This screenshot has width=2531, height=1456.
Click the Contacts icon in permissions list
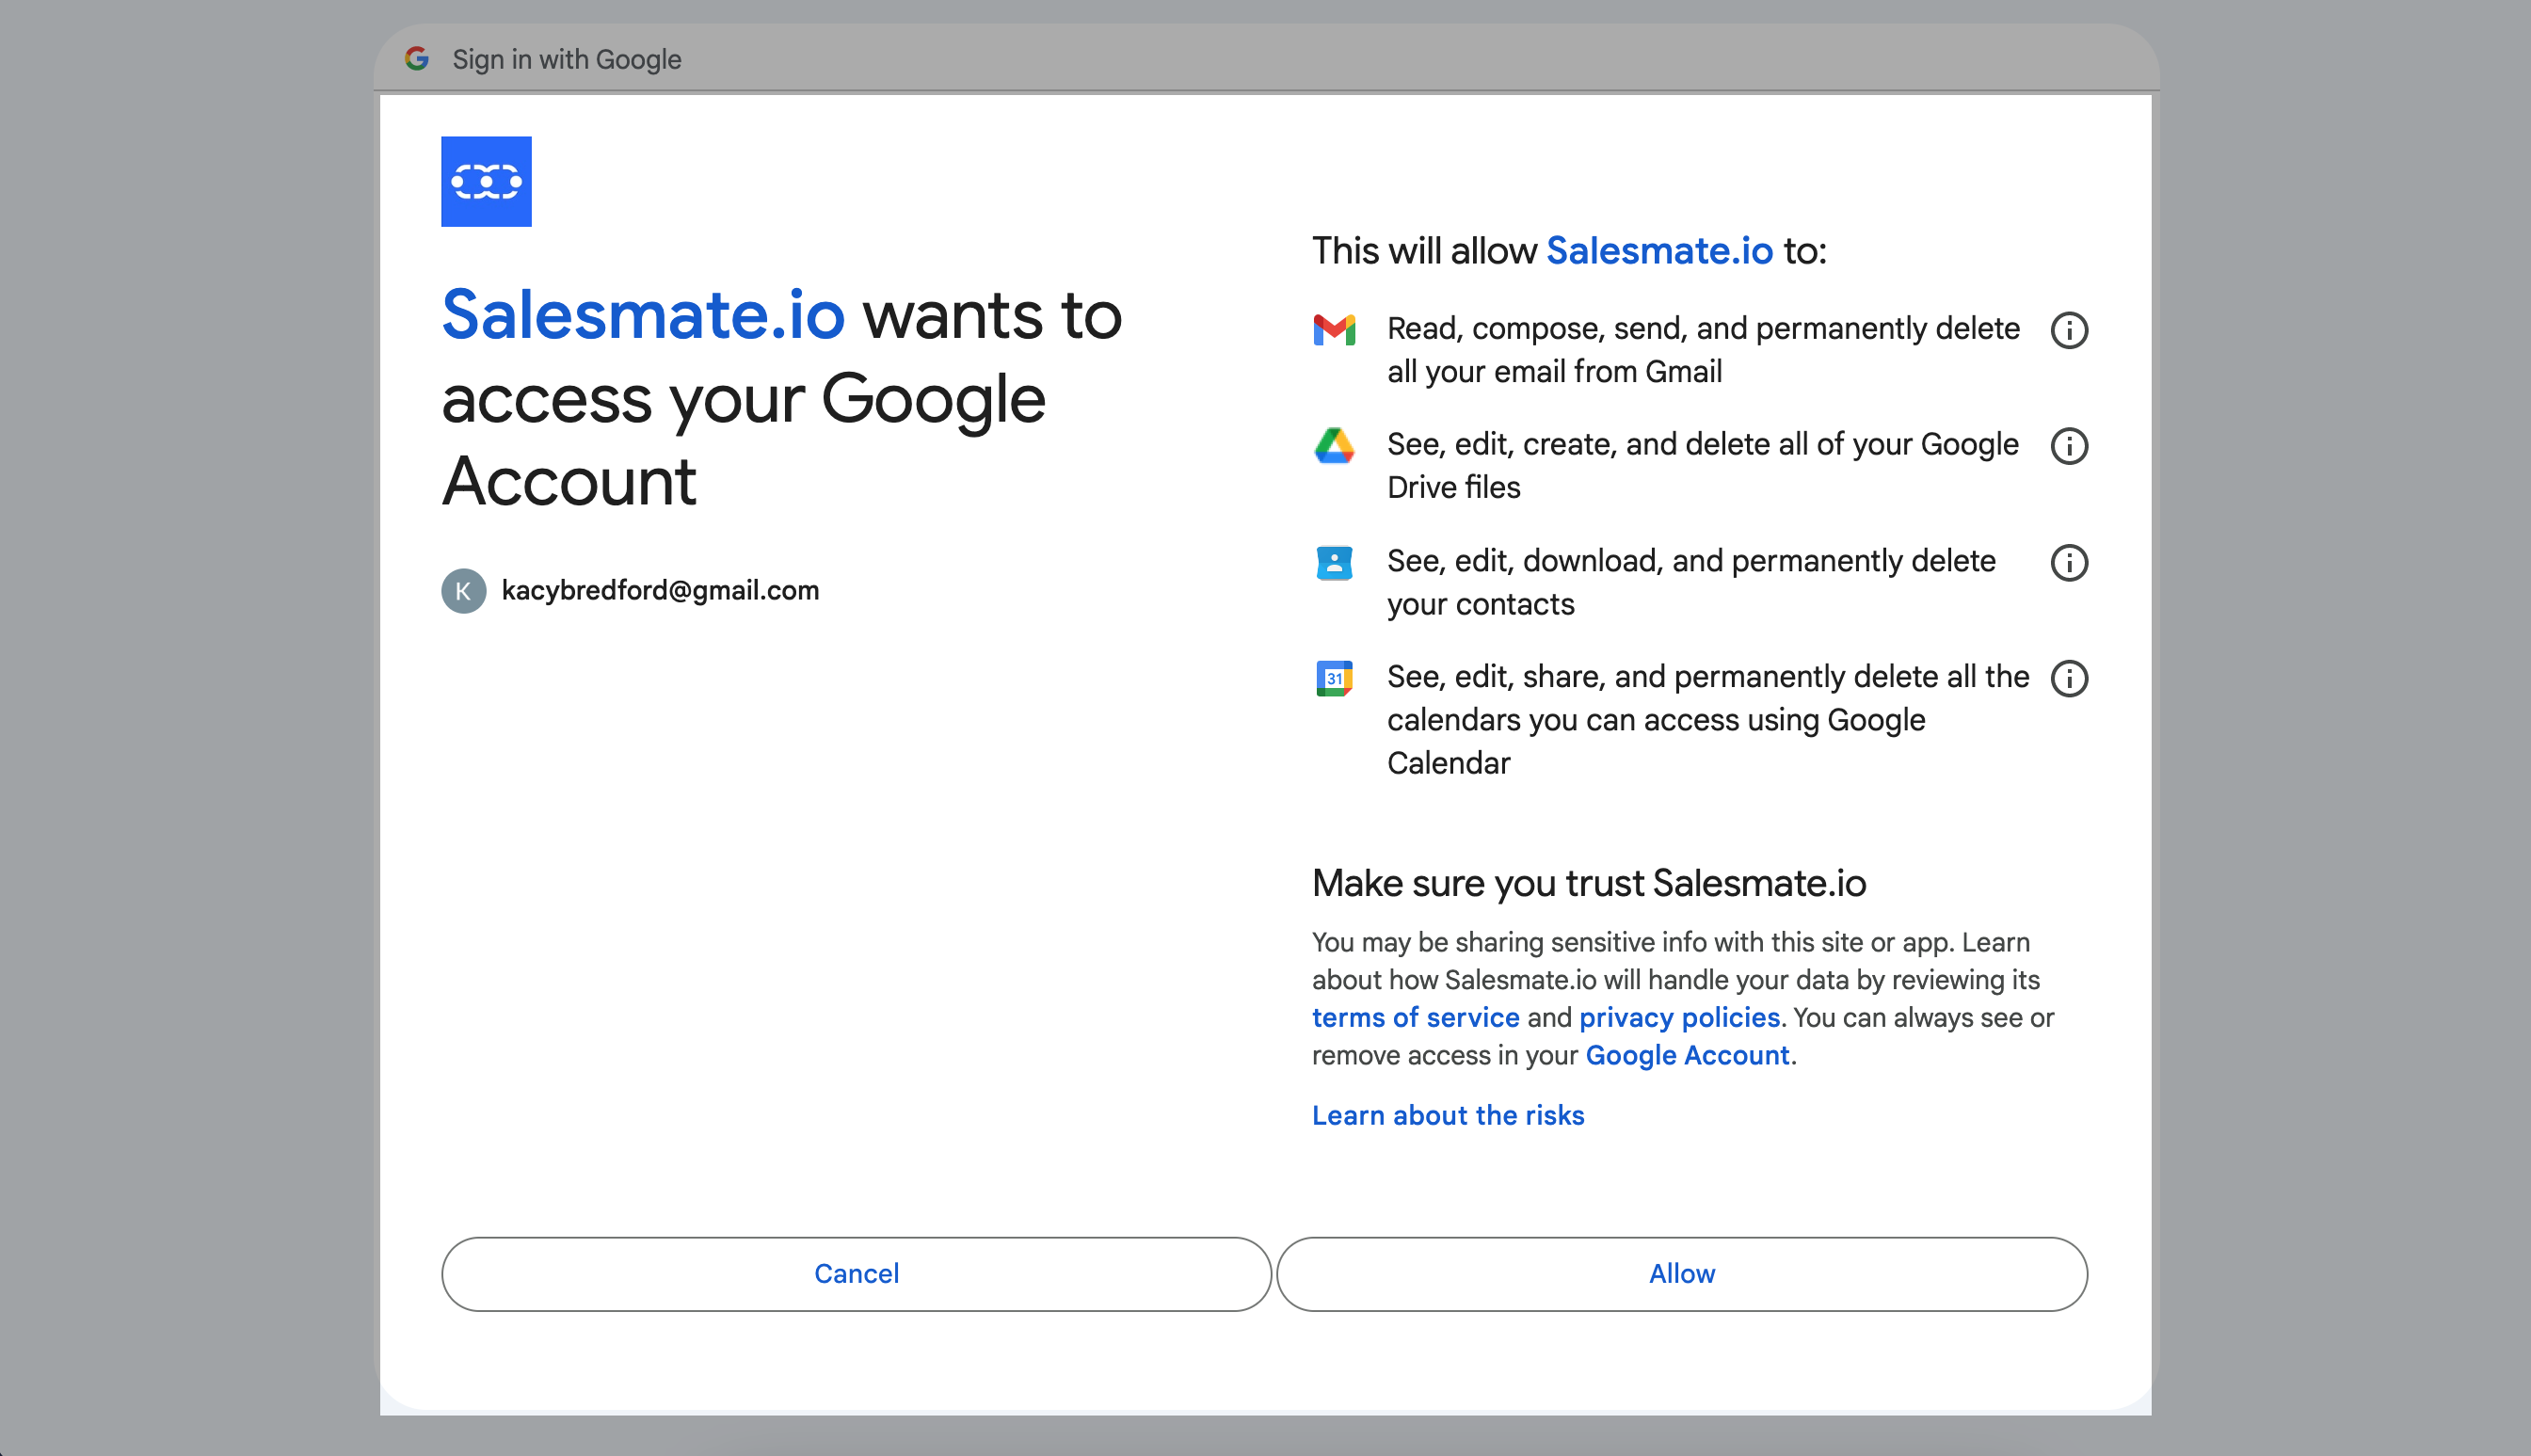coord(1334,562)
